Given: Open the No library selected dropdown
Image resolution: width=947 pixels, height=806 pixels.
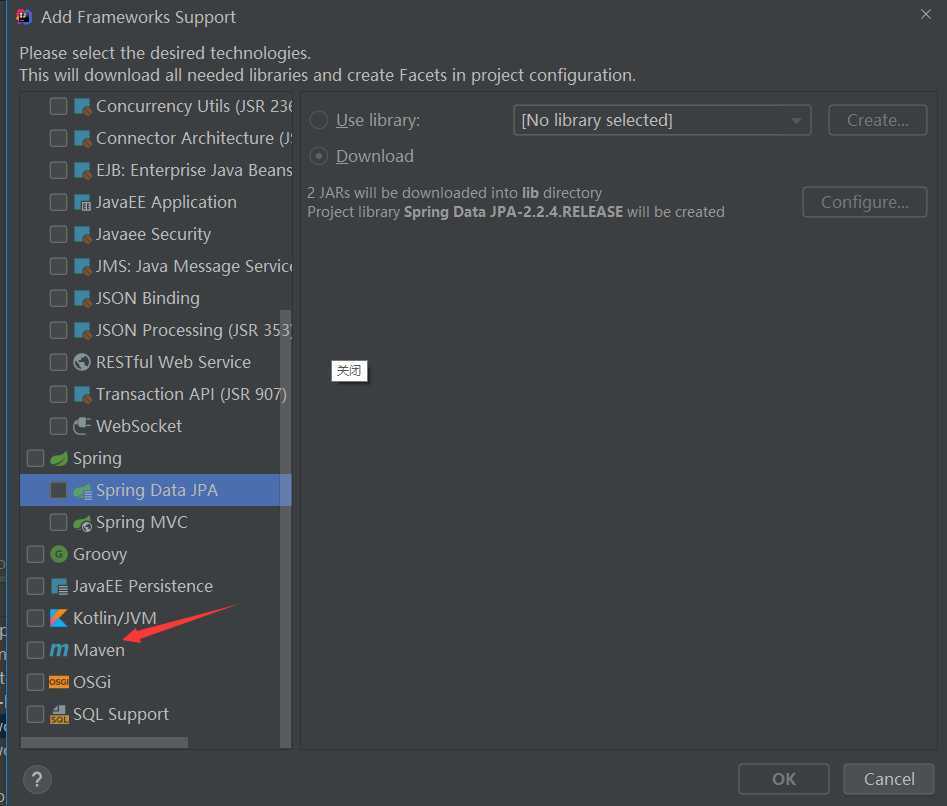Looking at the screenshot, I should [662, 120].
